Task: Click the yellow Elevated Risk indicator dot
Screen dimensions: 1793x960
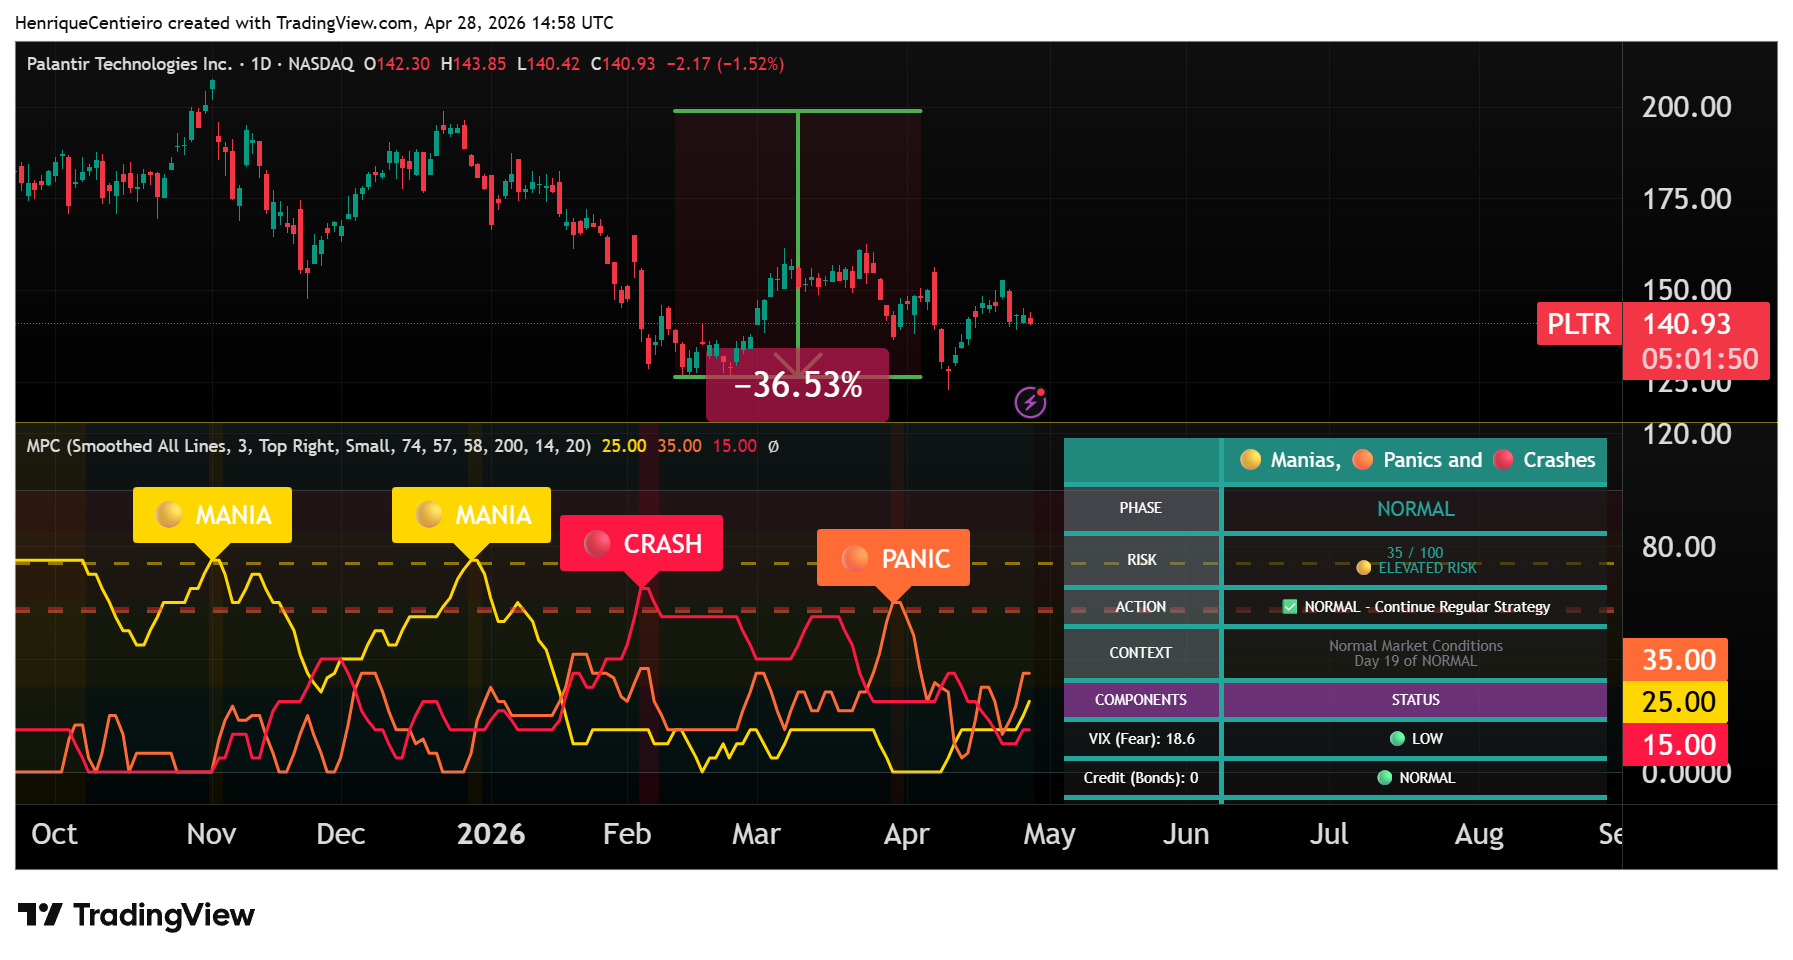Action: (1363, 568)
